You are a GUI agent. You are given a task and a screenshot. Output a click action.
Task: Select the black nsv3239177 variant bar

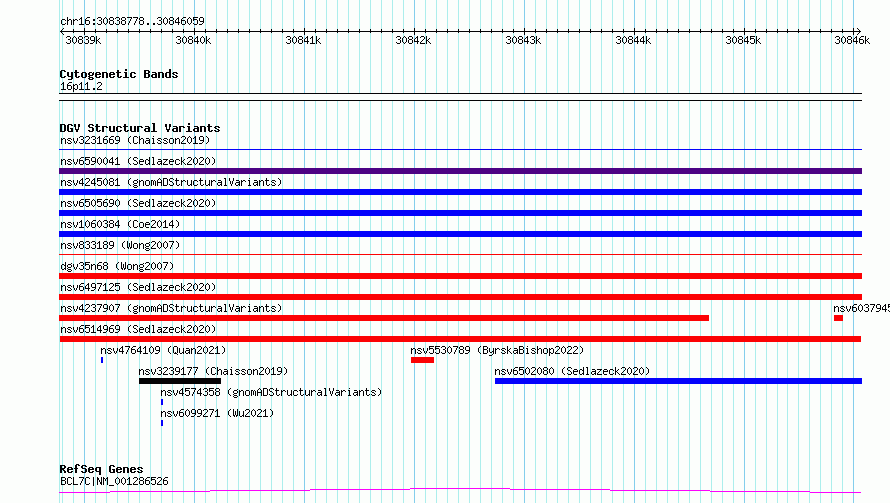180,381
